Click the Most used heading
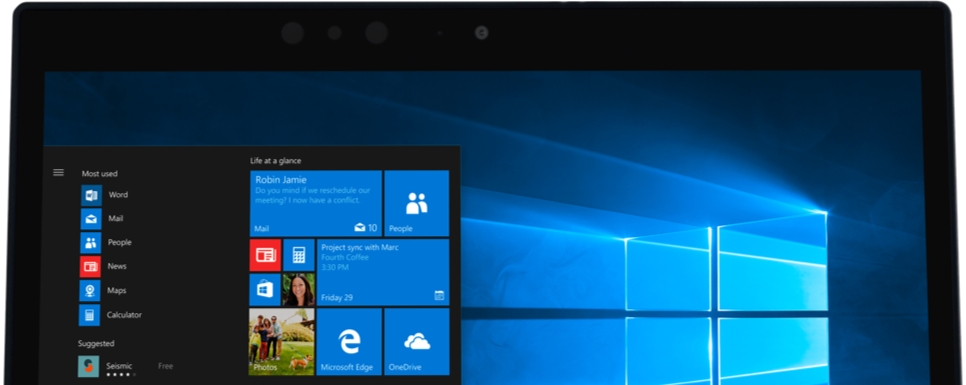This screenshot has width=966, height=385. click(x=100, y=174)
